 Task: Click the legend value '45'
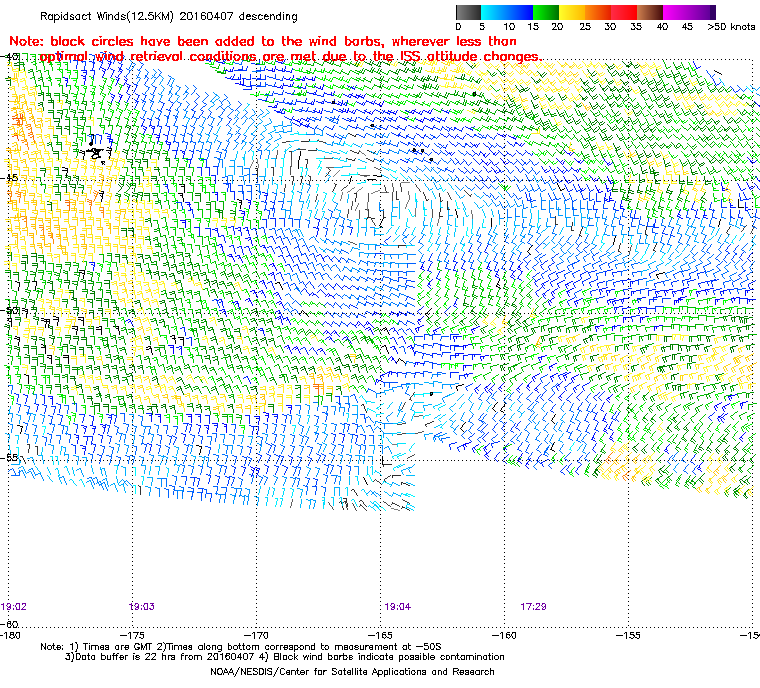pos(688,27)
